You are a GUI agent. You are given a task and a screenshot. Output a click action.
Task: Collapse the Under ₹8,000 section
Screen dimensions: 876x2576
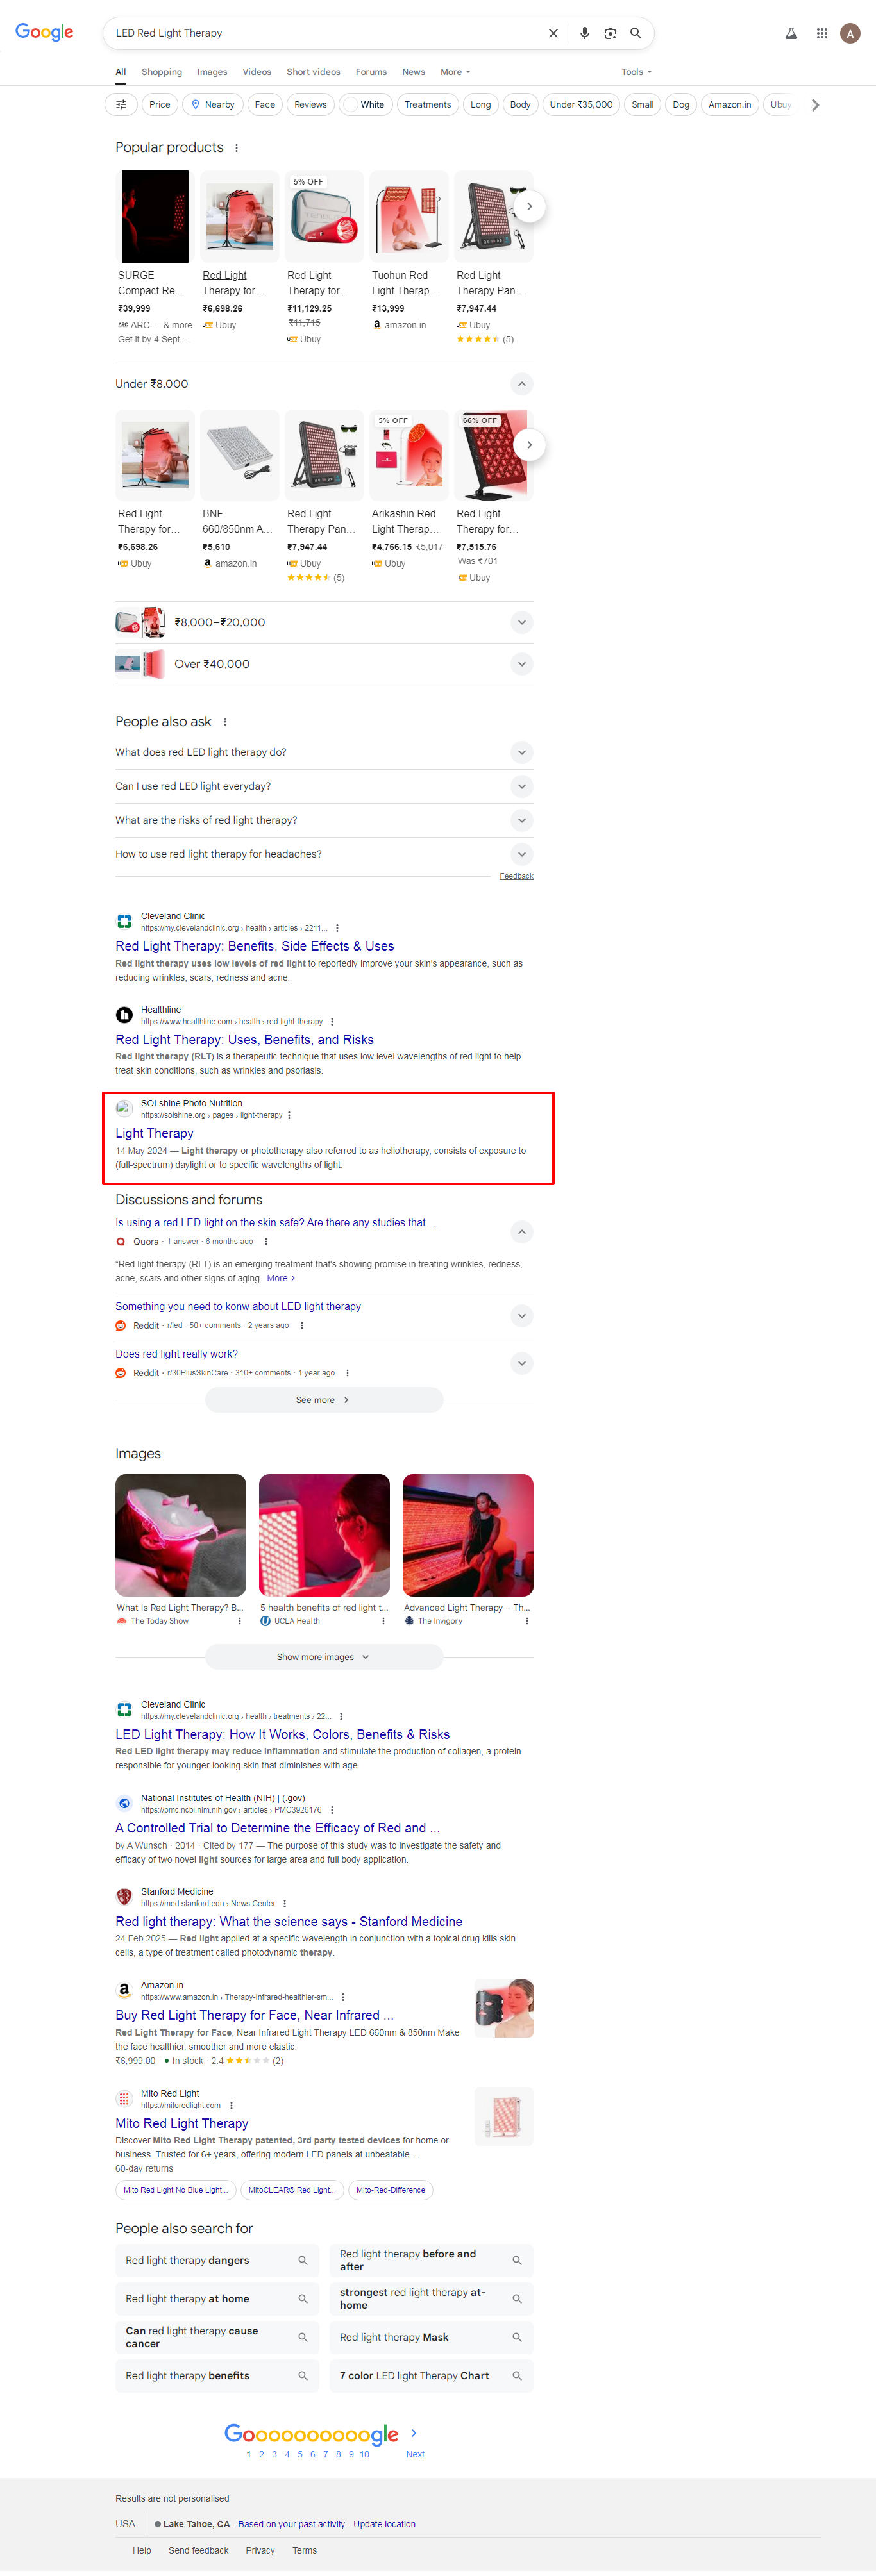coord(521,384)
